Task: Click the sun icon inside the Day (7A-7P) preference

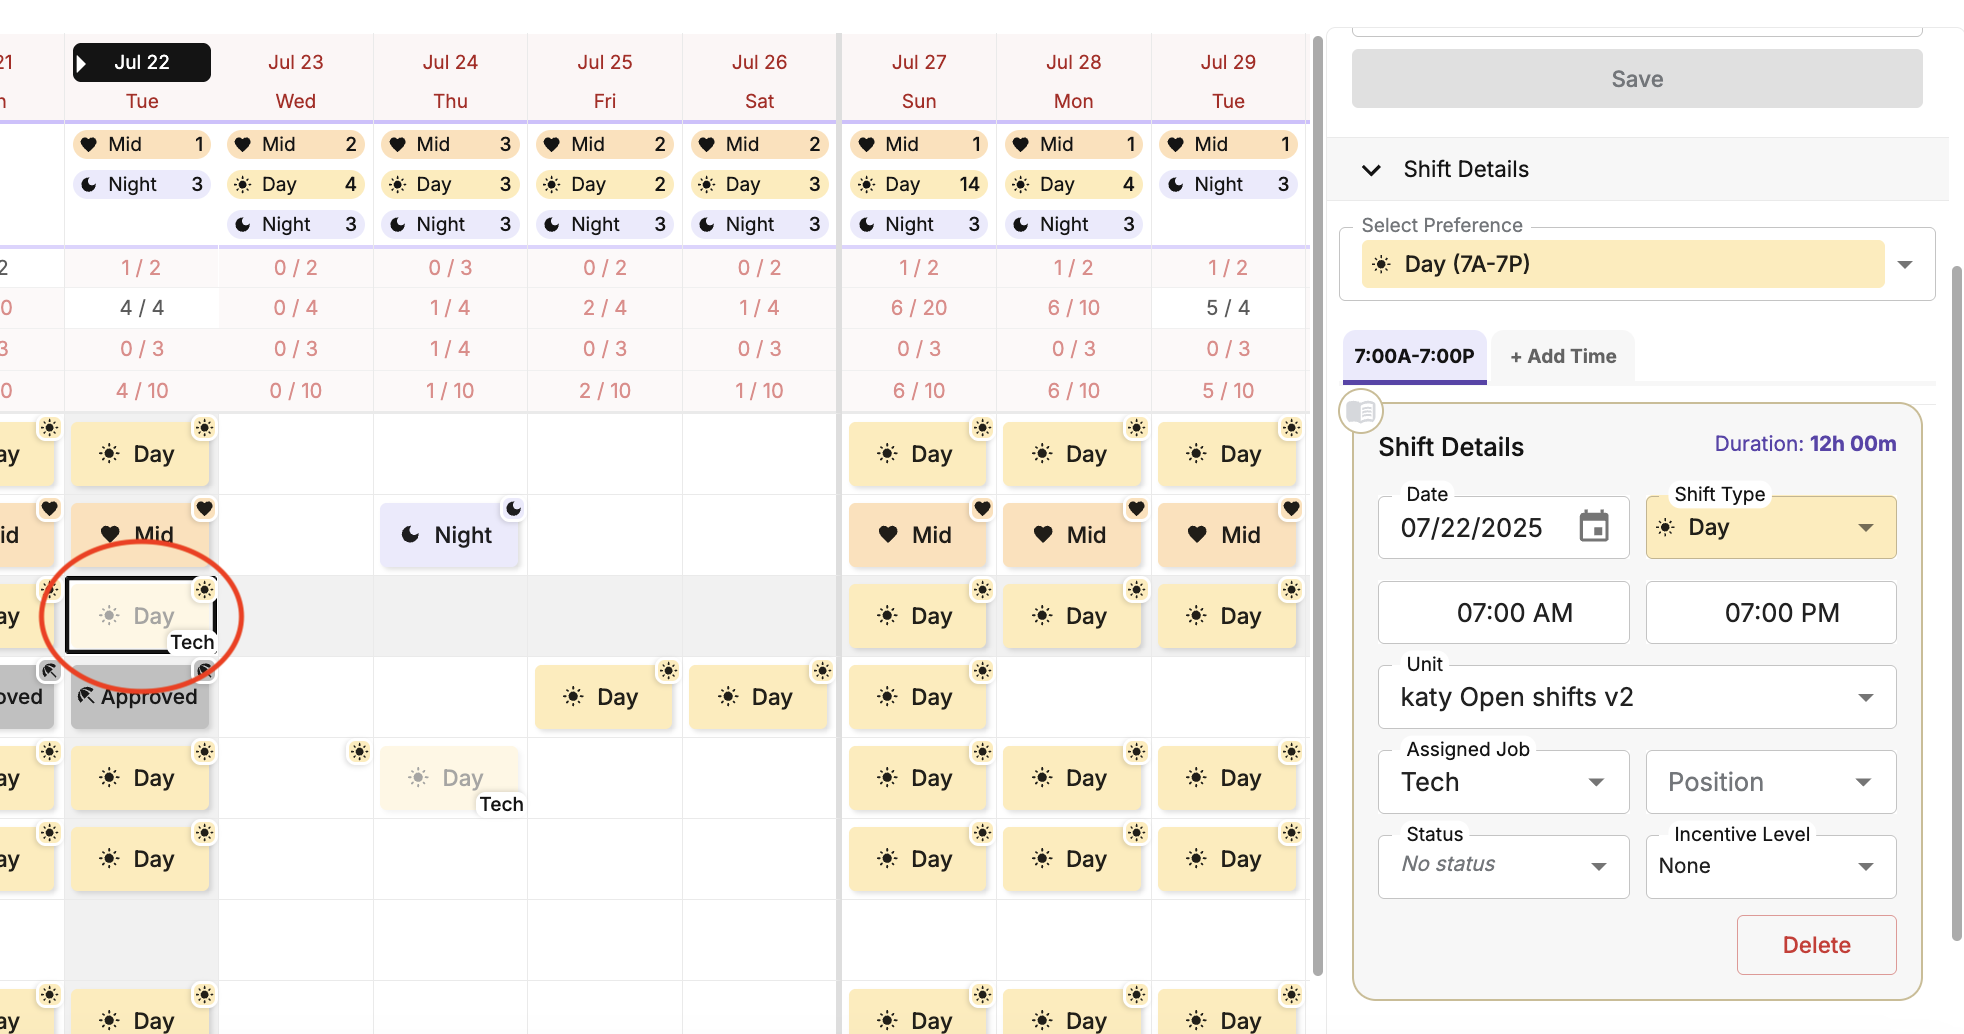Action: [1383, 263]
